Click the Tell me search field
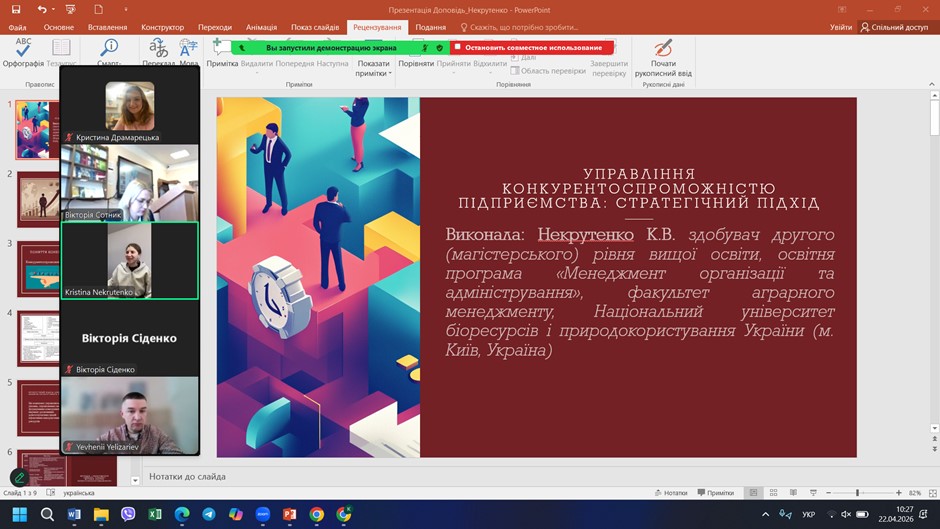Viewport: 940px width, 529px height. [x=519, y=27]
